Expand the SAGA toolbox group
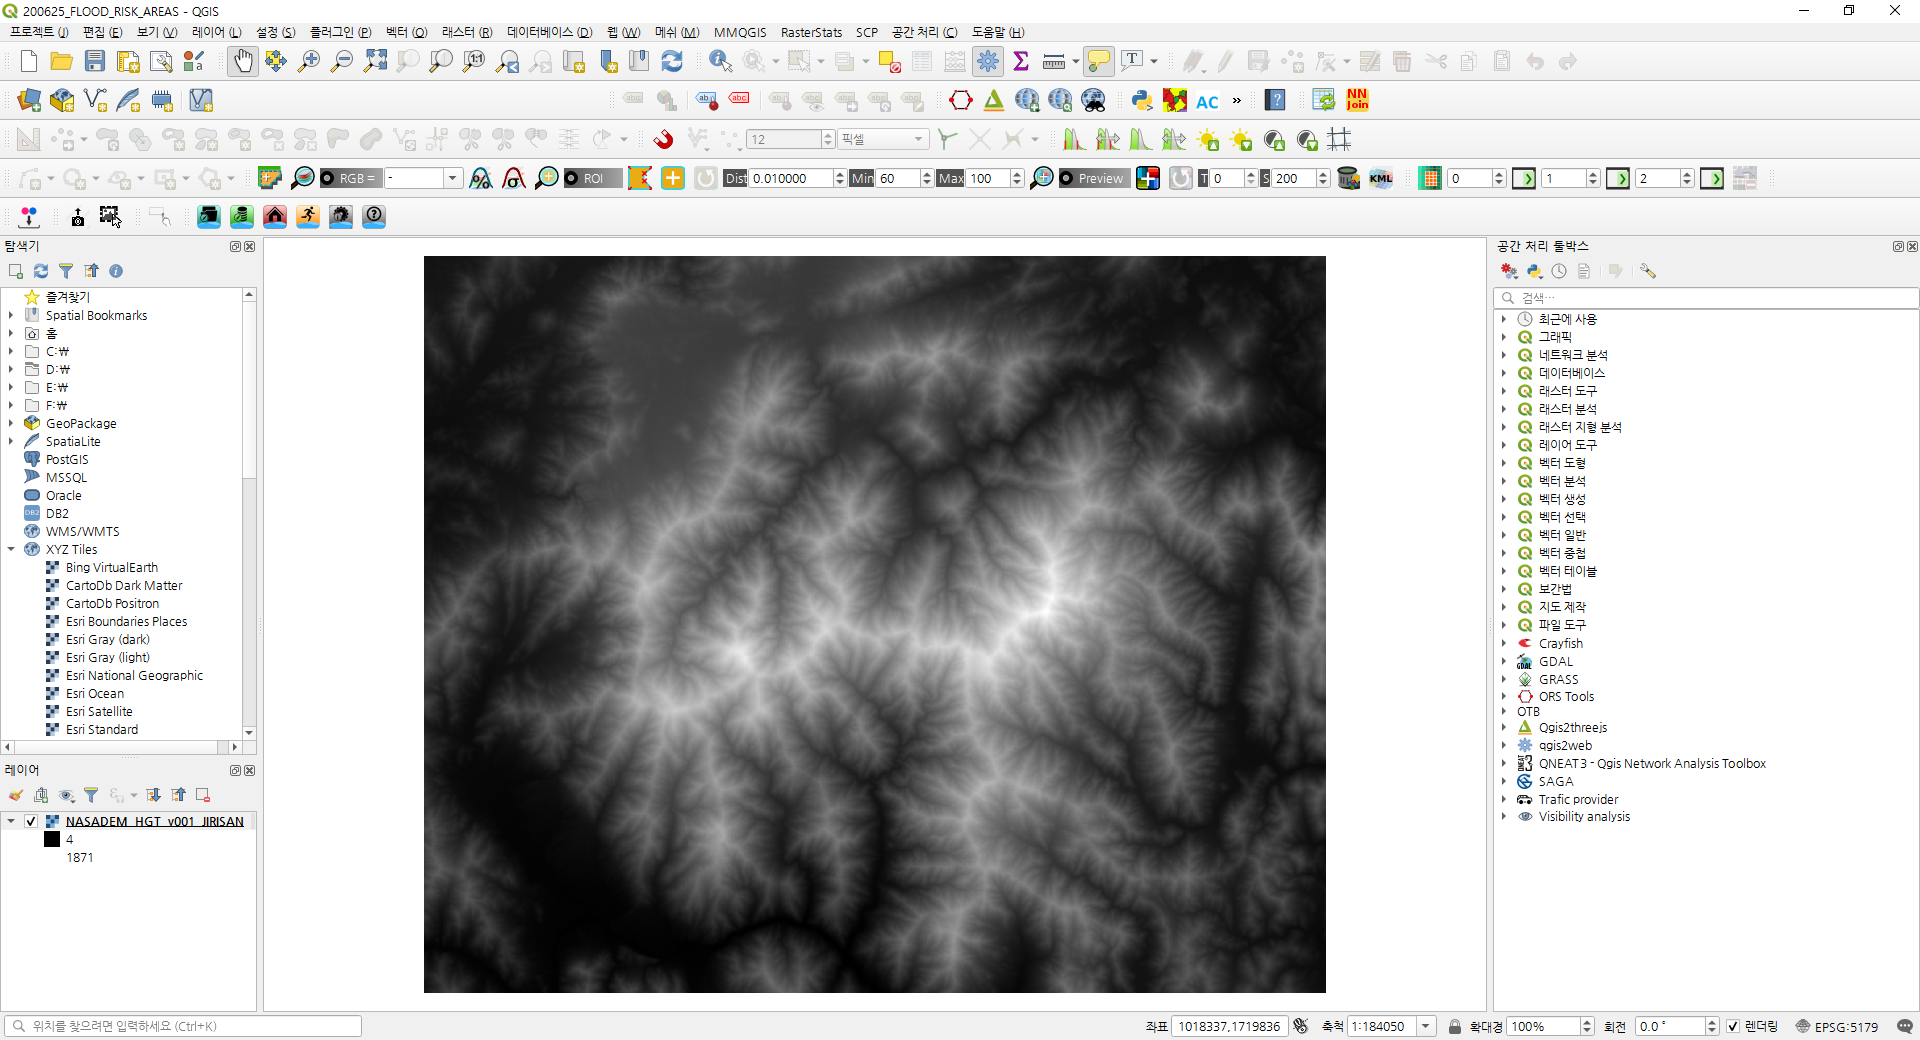 [1504, 781]
